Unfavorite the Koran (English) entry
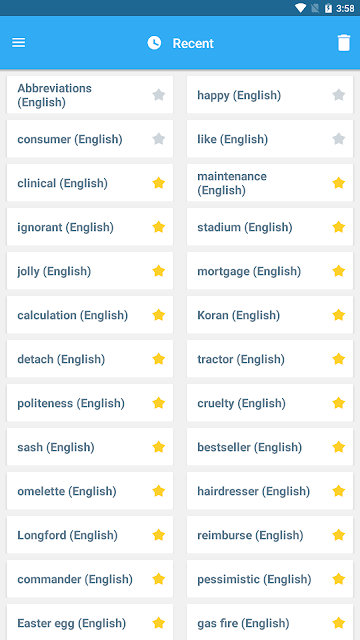The height and width of the screenshot is (640, 360). (x=338, y=315)
